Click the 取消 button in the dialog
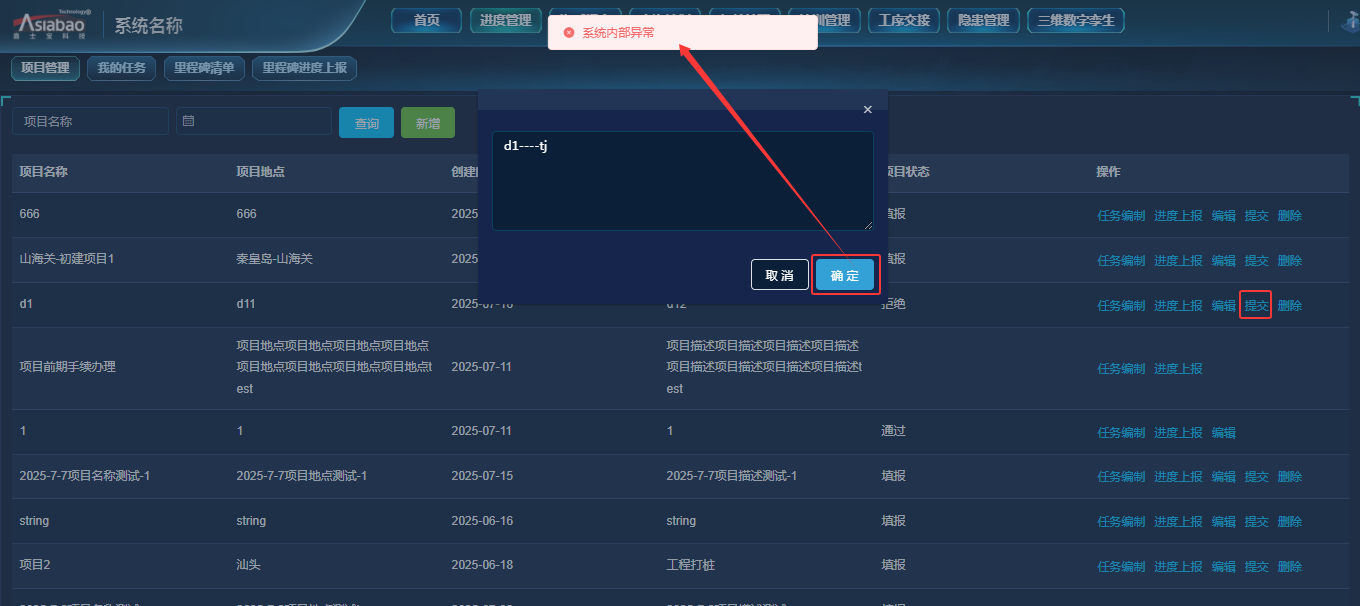 [x=779, y=275]
